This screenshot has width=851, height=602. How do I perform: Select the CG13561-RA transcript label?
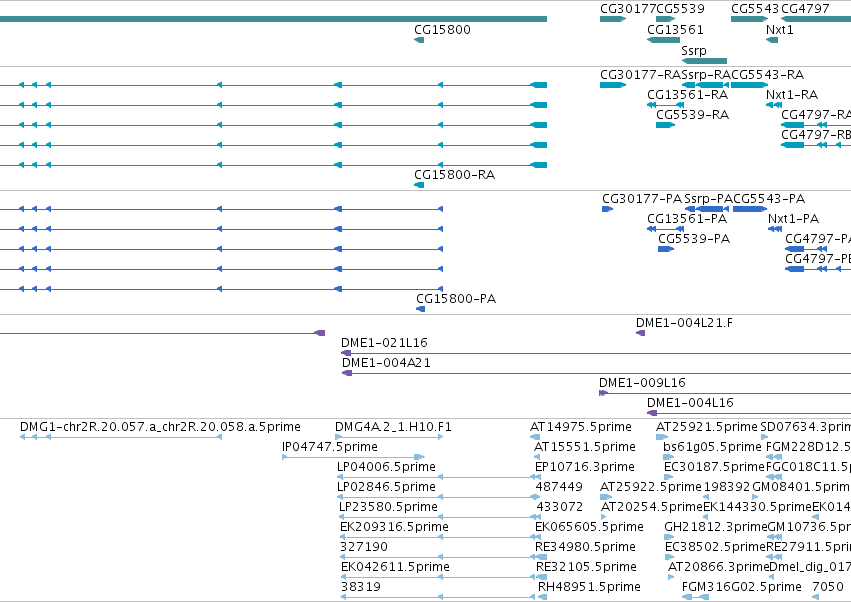[x=688, y=95]
